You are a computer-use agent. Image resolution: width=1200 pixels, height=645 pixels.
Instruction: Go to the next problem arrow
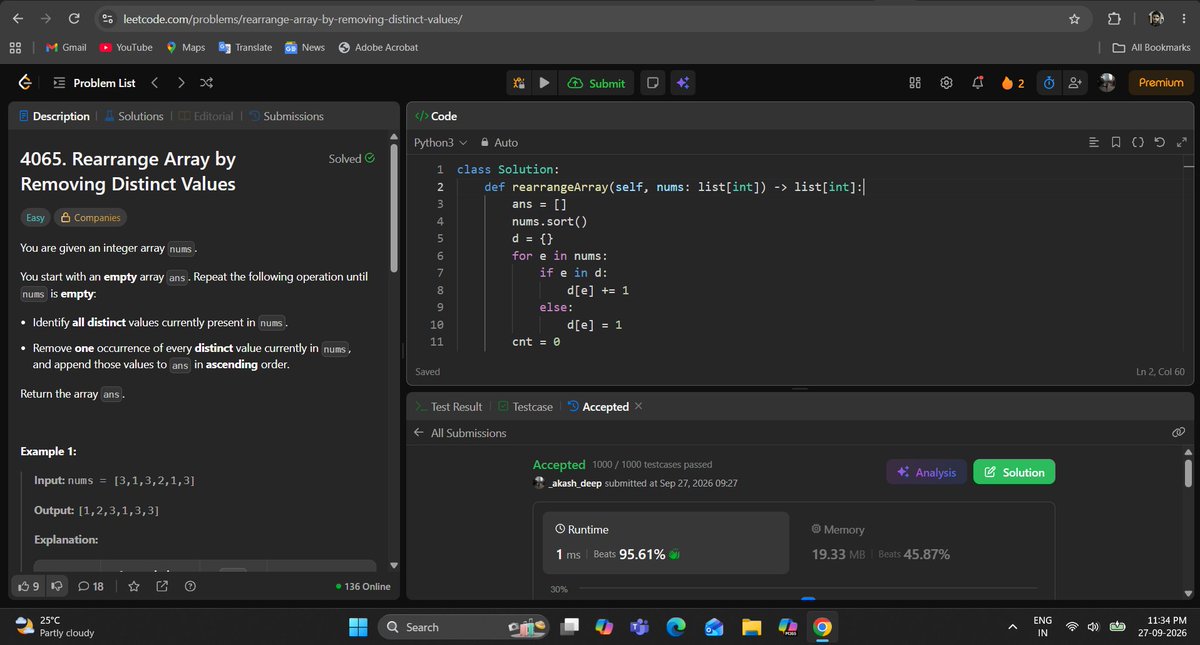tap(181, 83)
